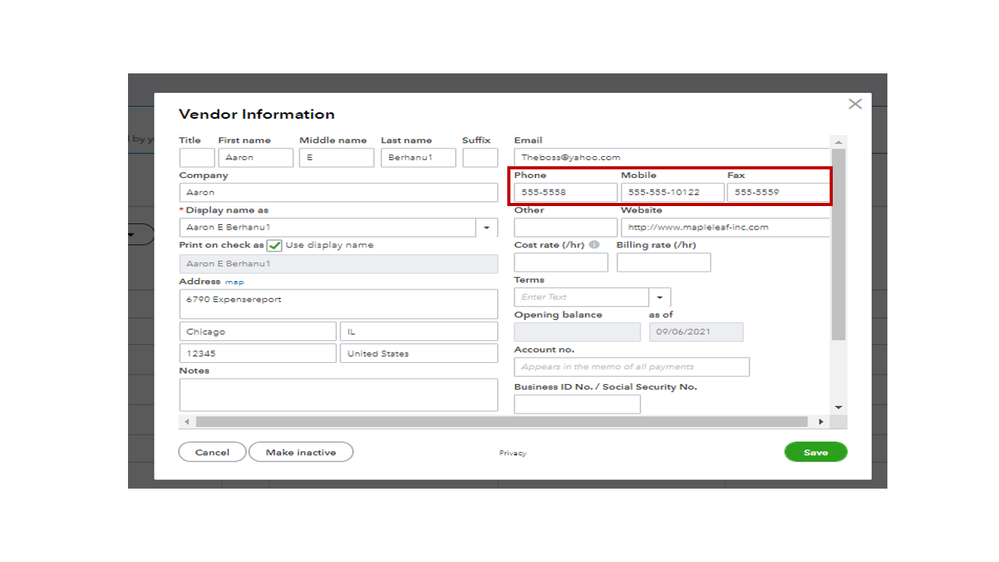Screen dimensions: 999x562
Task: Expand the Terms dropdown arrow
Action: tap(659, 298)
